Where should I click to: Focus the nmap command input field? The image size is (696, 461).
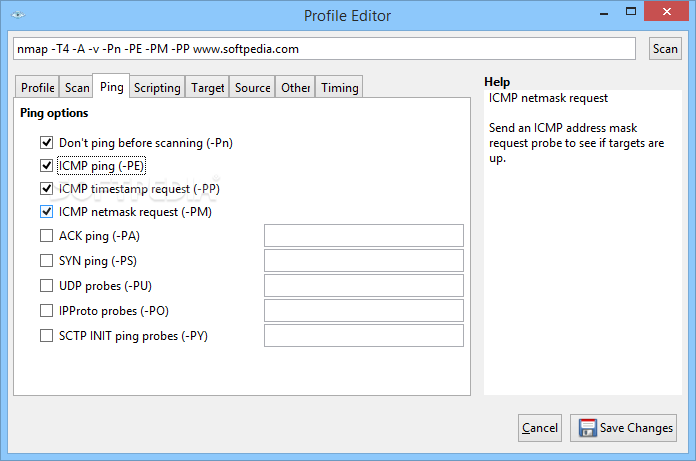324,49
